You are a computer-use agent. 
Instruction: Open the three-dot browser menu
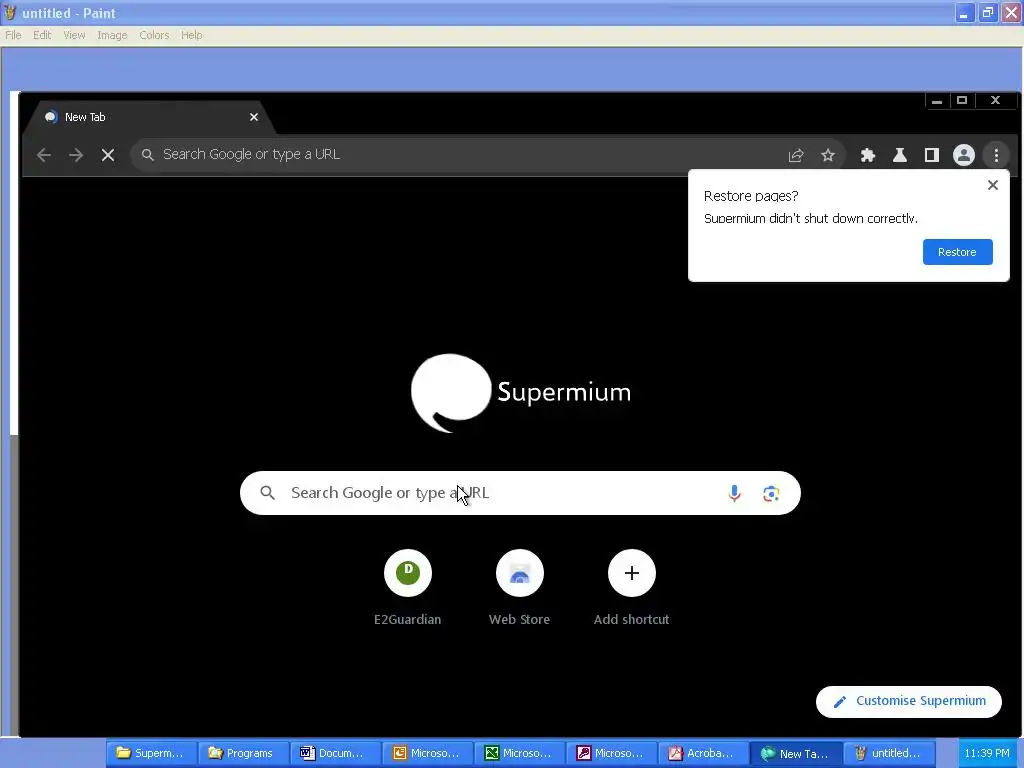pos(996,155)
